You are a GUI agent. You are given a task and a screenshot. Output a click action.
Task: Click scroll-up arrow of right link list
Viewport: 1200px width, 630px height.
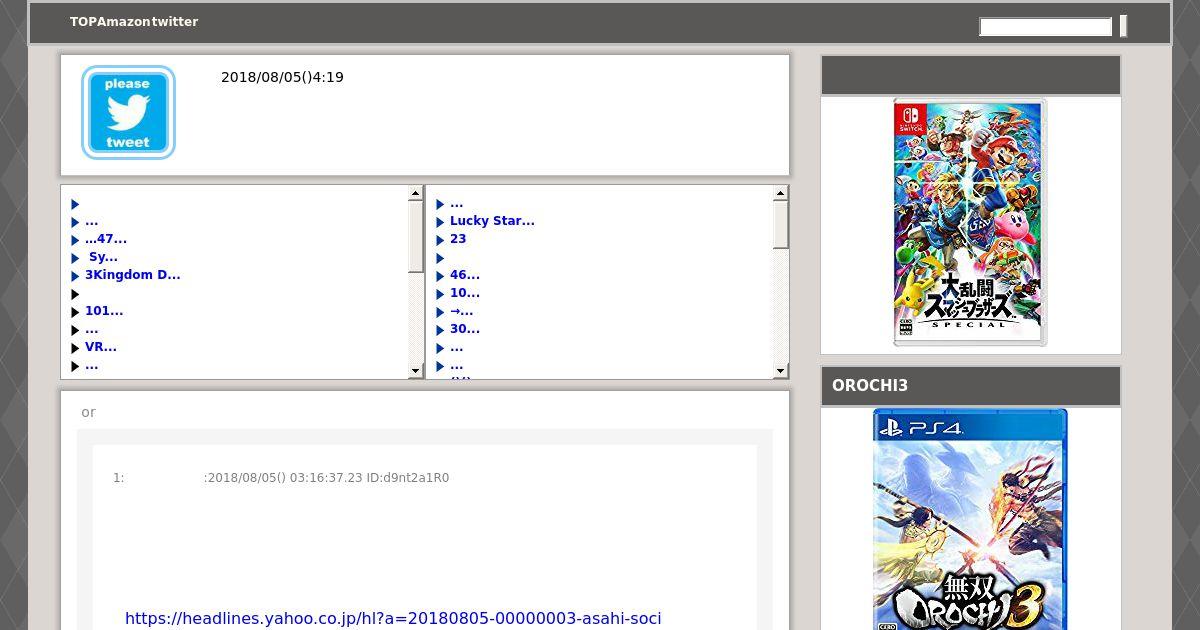click(x=781, y=194)
